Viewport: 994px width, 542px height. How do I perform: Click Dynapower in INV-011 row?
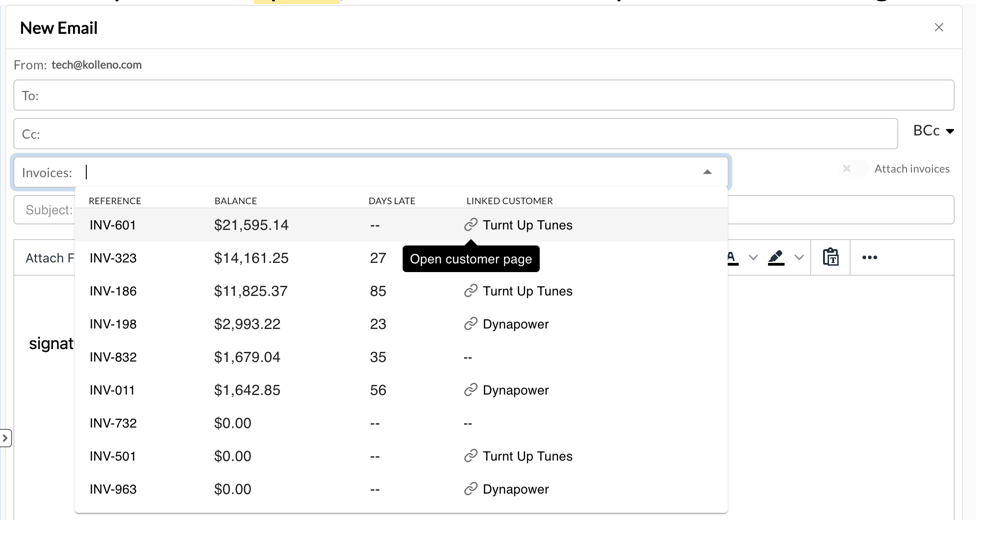pyautogui.click(x=516, y=390)
